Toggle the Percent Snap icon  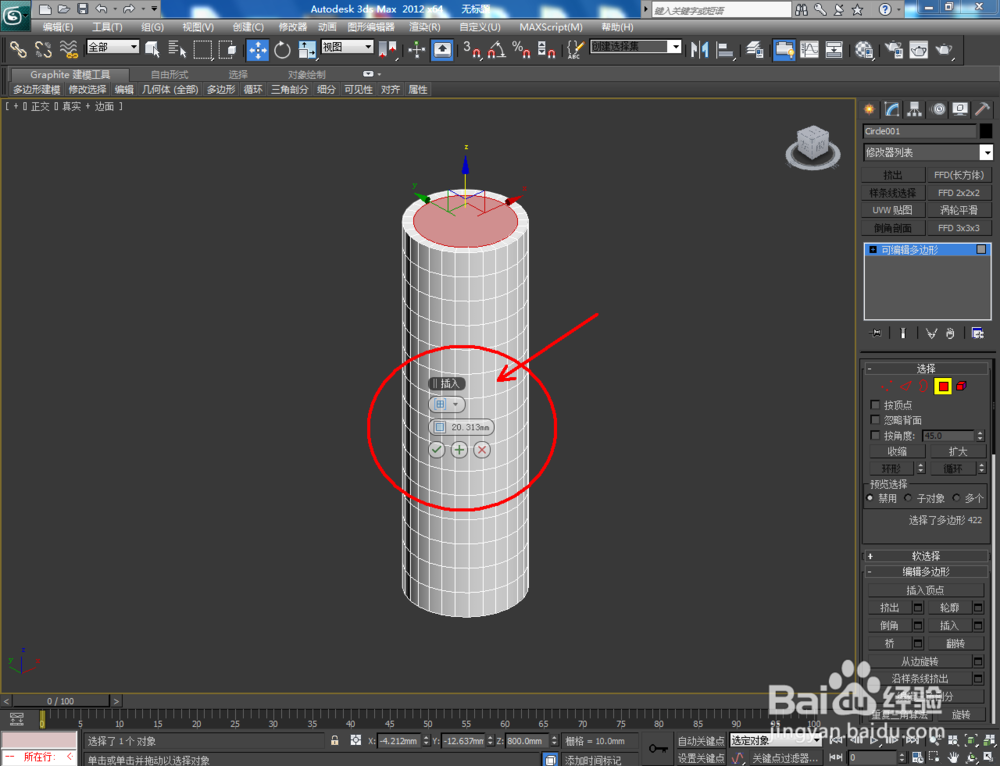pos(521,49)
